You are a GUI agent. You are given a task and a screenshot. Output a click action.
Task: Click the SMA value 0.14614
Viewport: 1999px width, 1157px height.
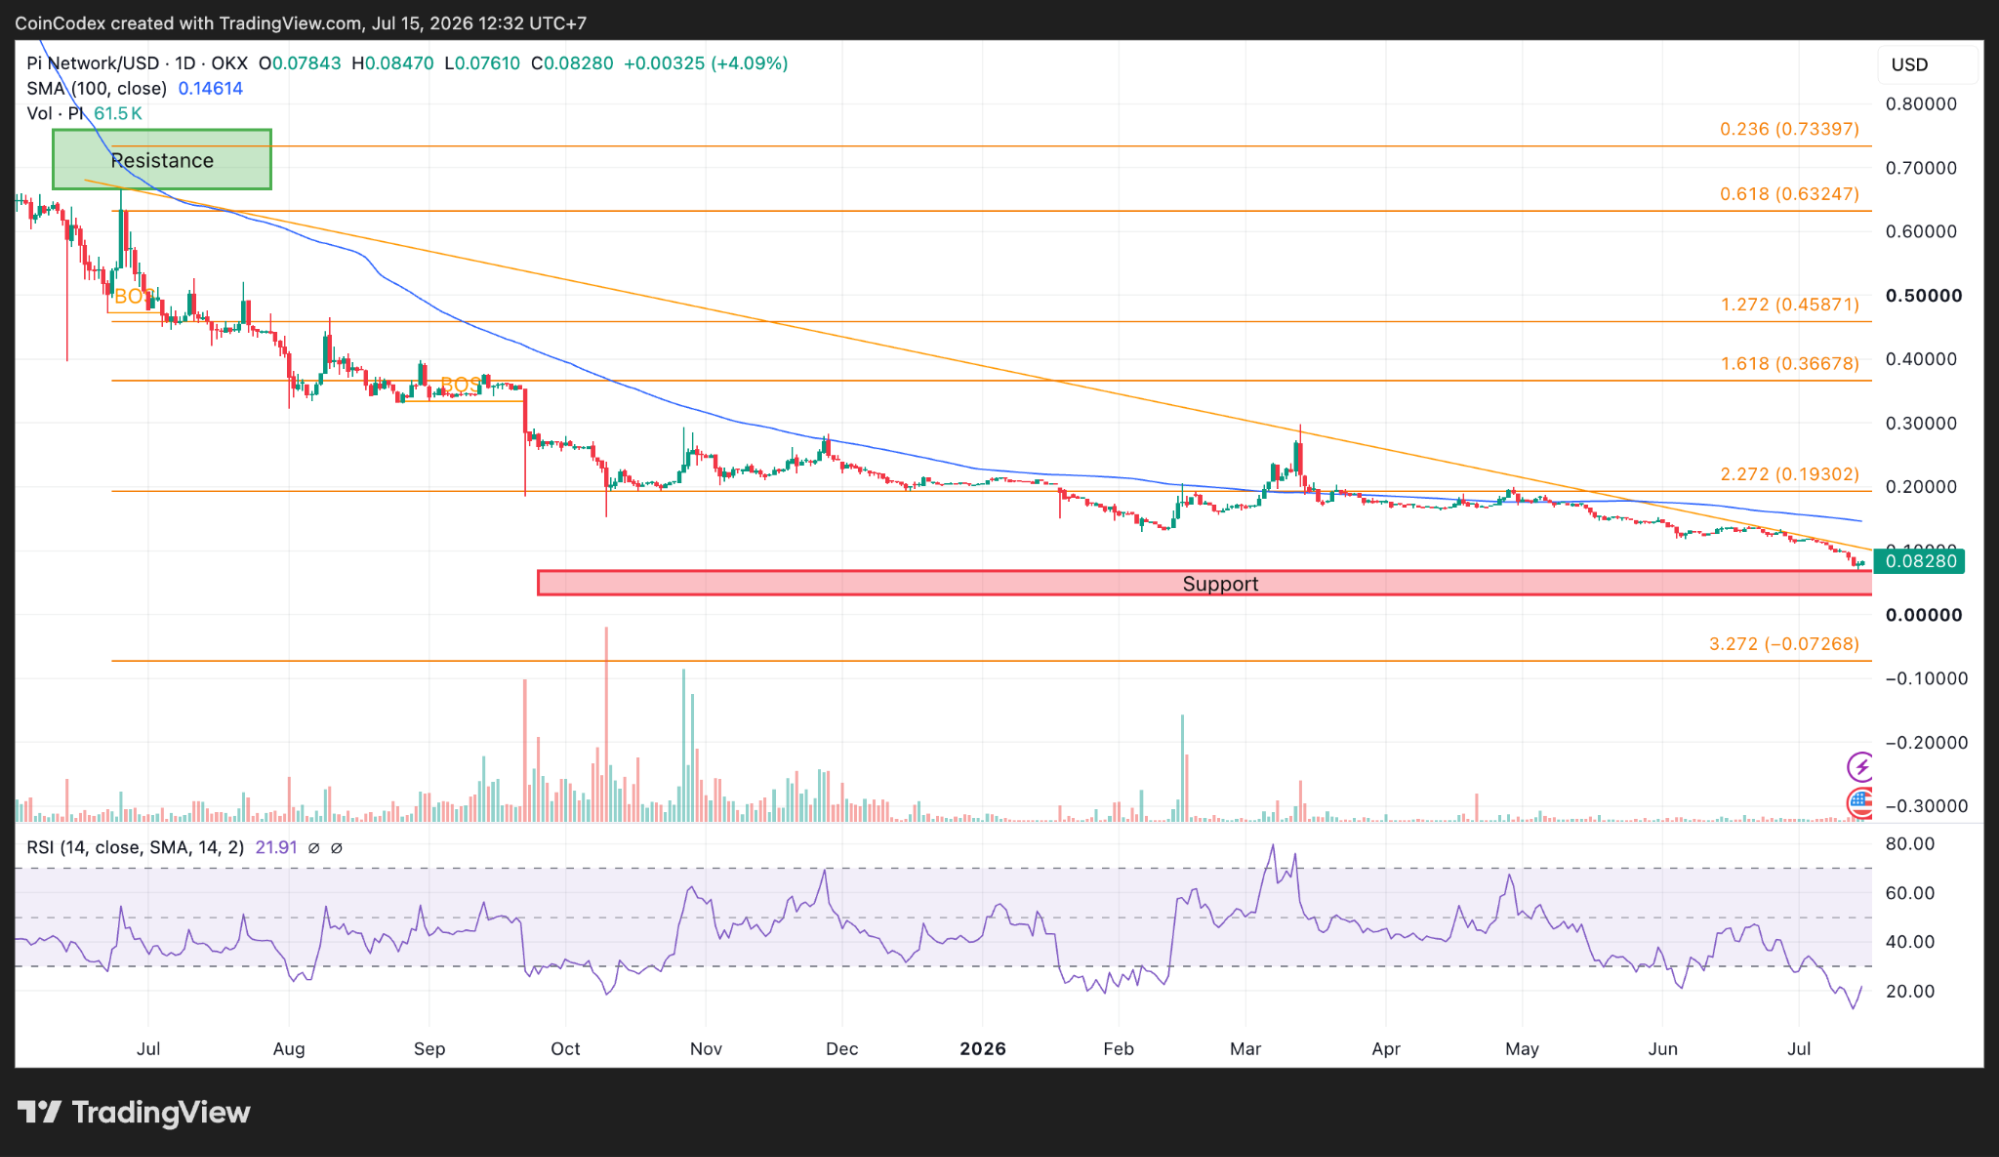(x=210, y=88)
